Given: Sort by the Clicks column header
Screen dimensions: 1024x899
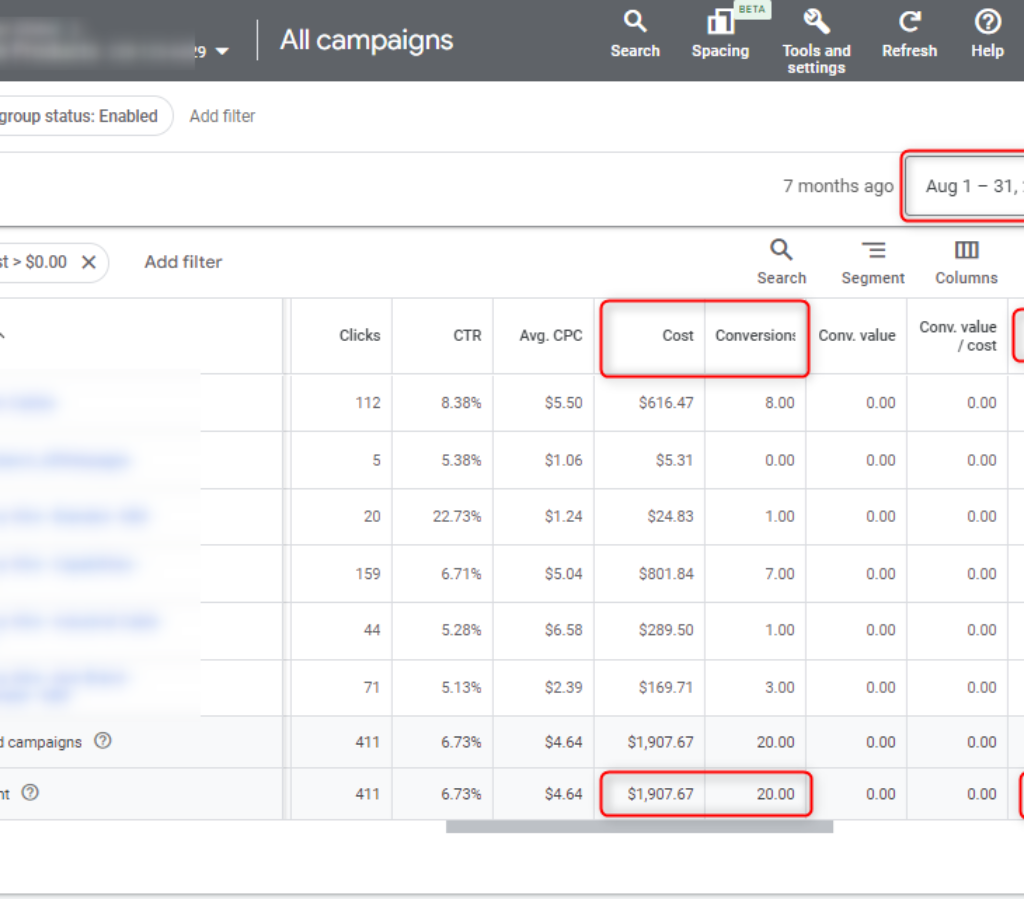Looking at the screenshot, I should click(x=359, y=336).
